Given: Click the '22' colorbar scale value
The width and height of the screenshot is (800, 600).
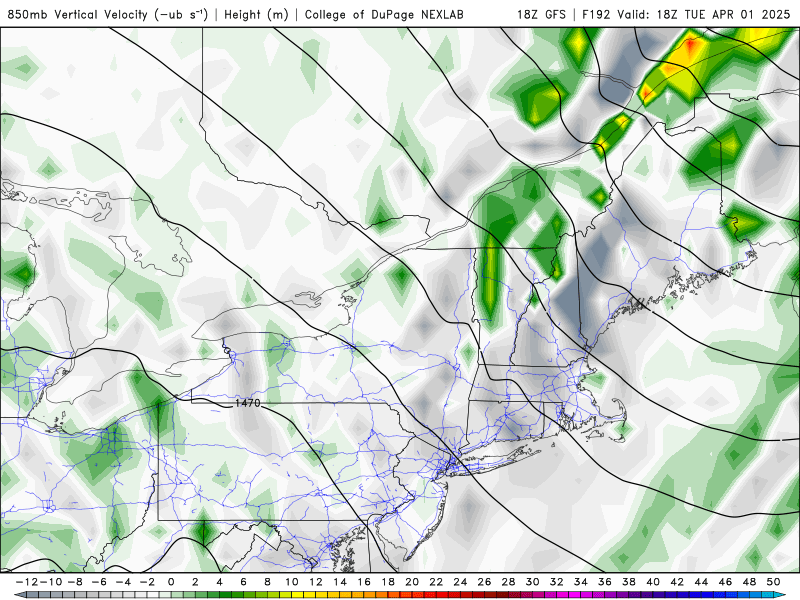Looking at the screenshot, I should 436,582.
